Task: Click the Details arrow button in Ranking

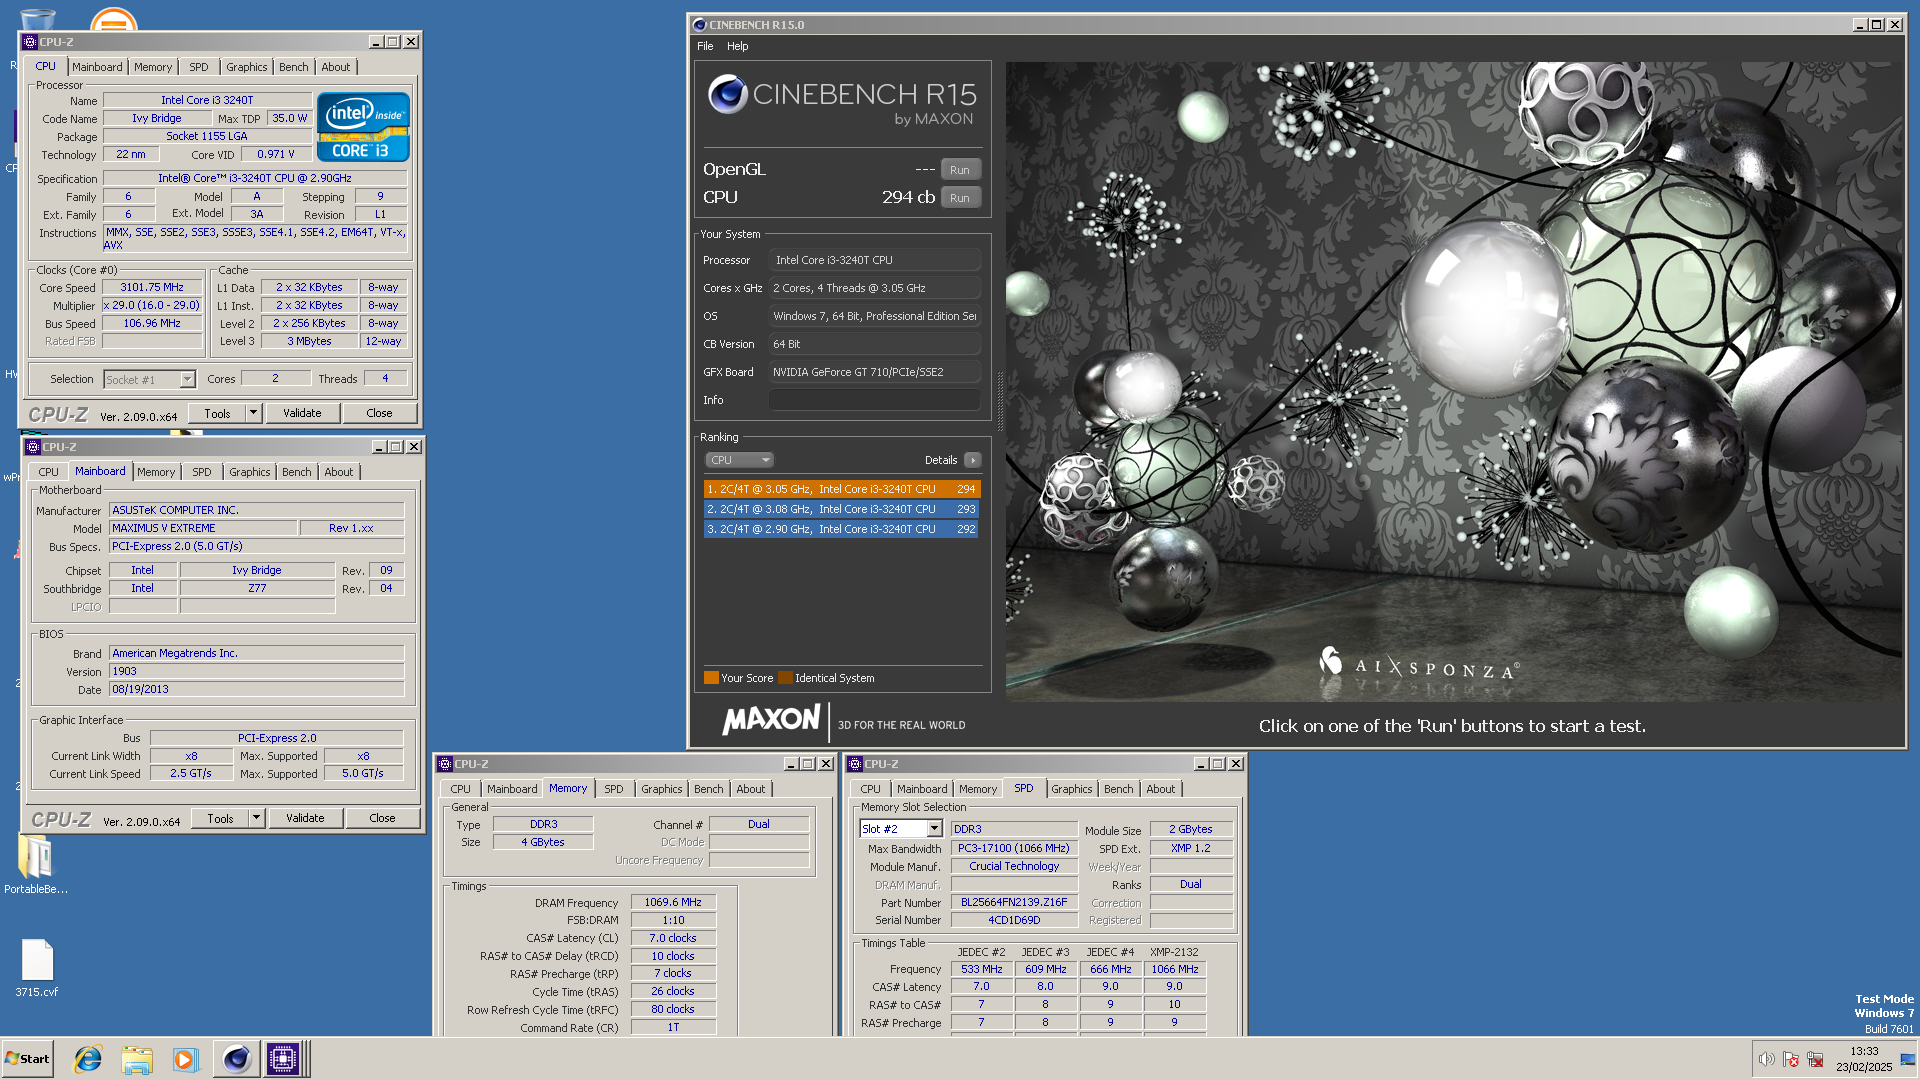Action: (972, 460)
